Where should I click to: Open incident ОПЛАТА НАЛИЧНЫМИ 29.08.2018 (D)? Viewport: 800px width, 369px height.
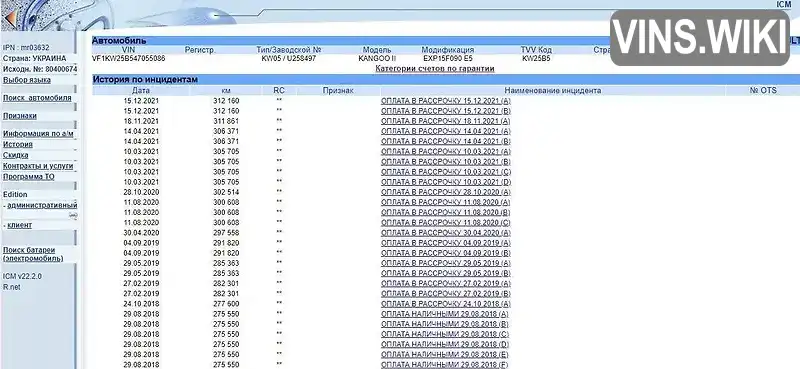(445, 345)
